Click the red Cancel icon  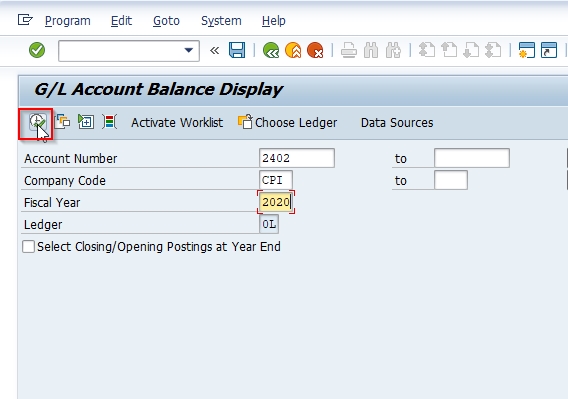(x=315, y=50)
